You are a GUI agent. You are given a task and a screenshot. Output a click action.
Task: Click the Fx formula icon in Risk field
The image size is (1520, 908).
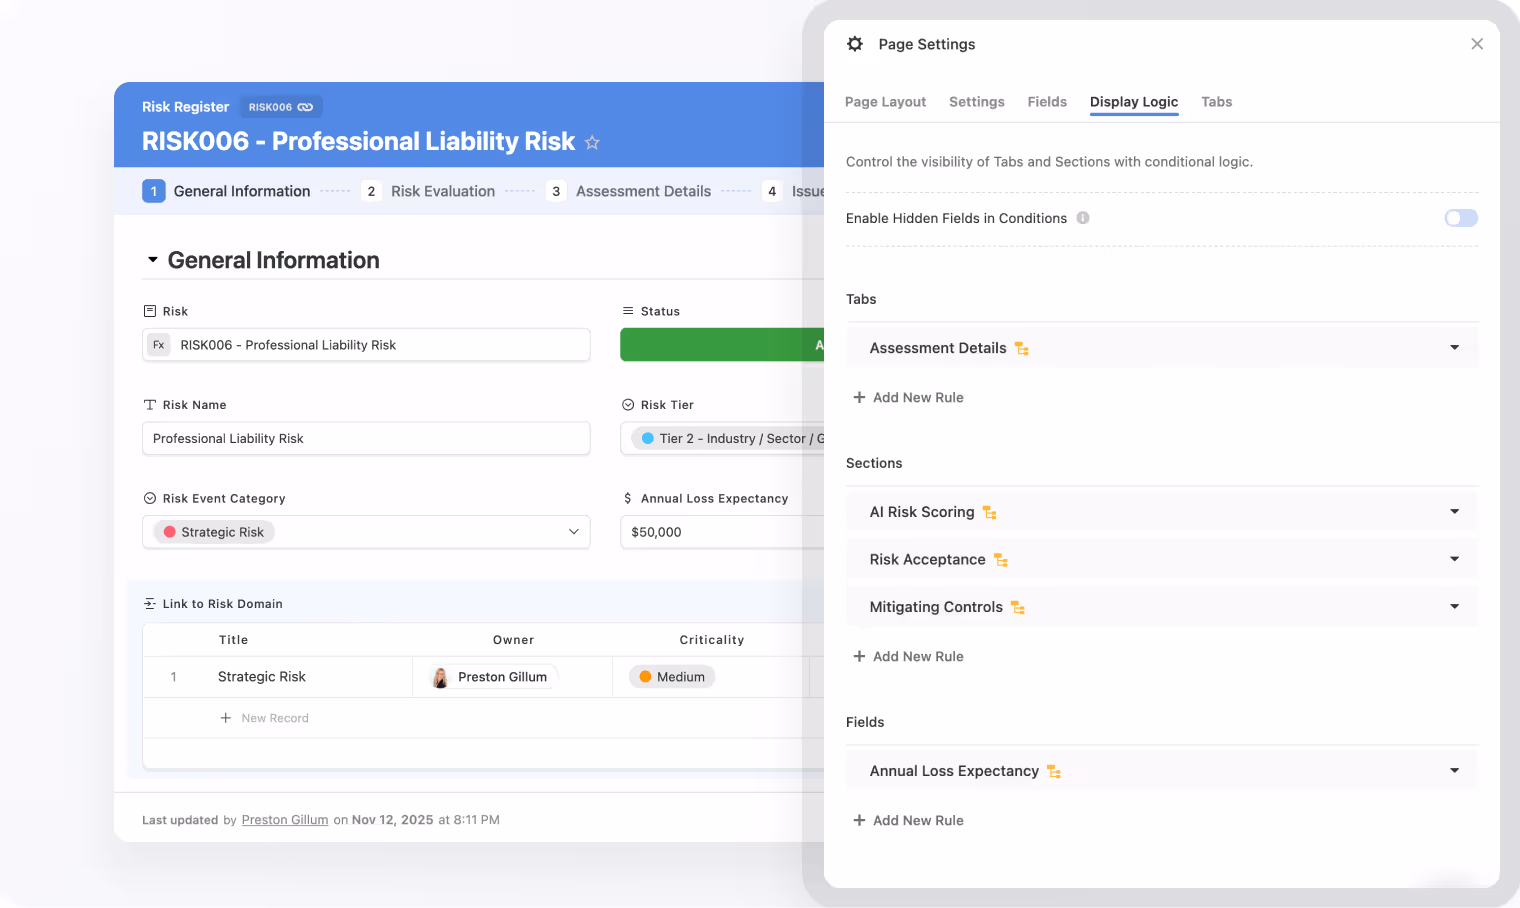pyautogui.click(x=159, y=345)
